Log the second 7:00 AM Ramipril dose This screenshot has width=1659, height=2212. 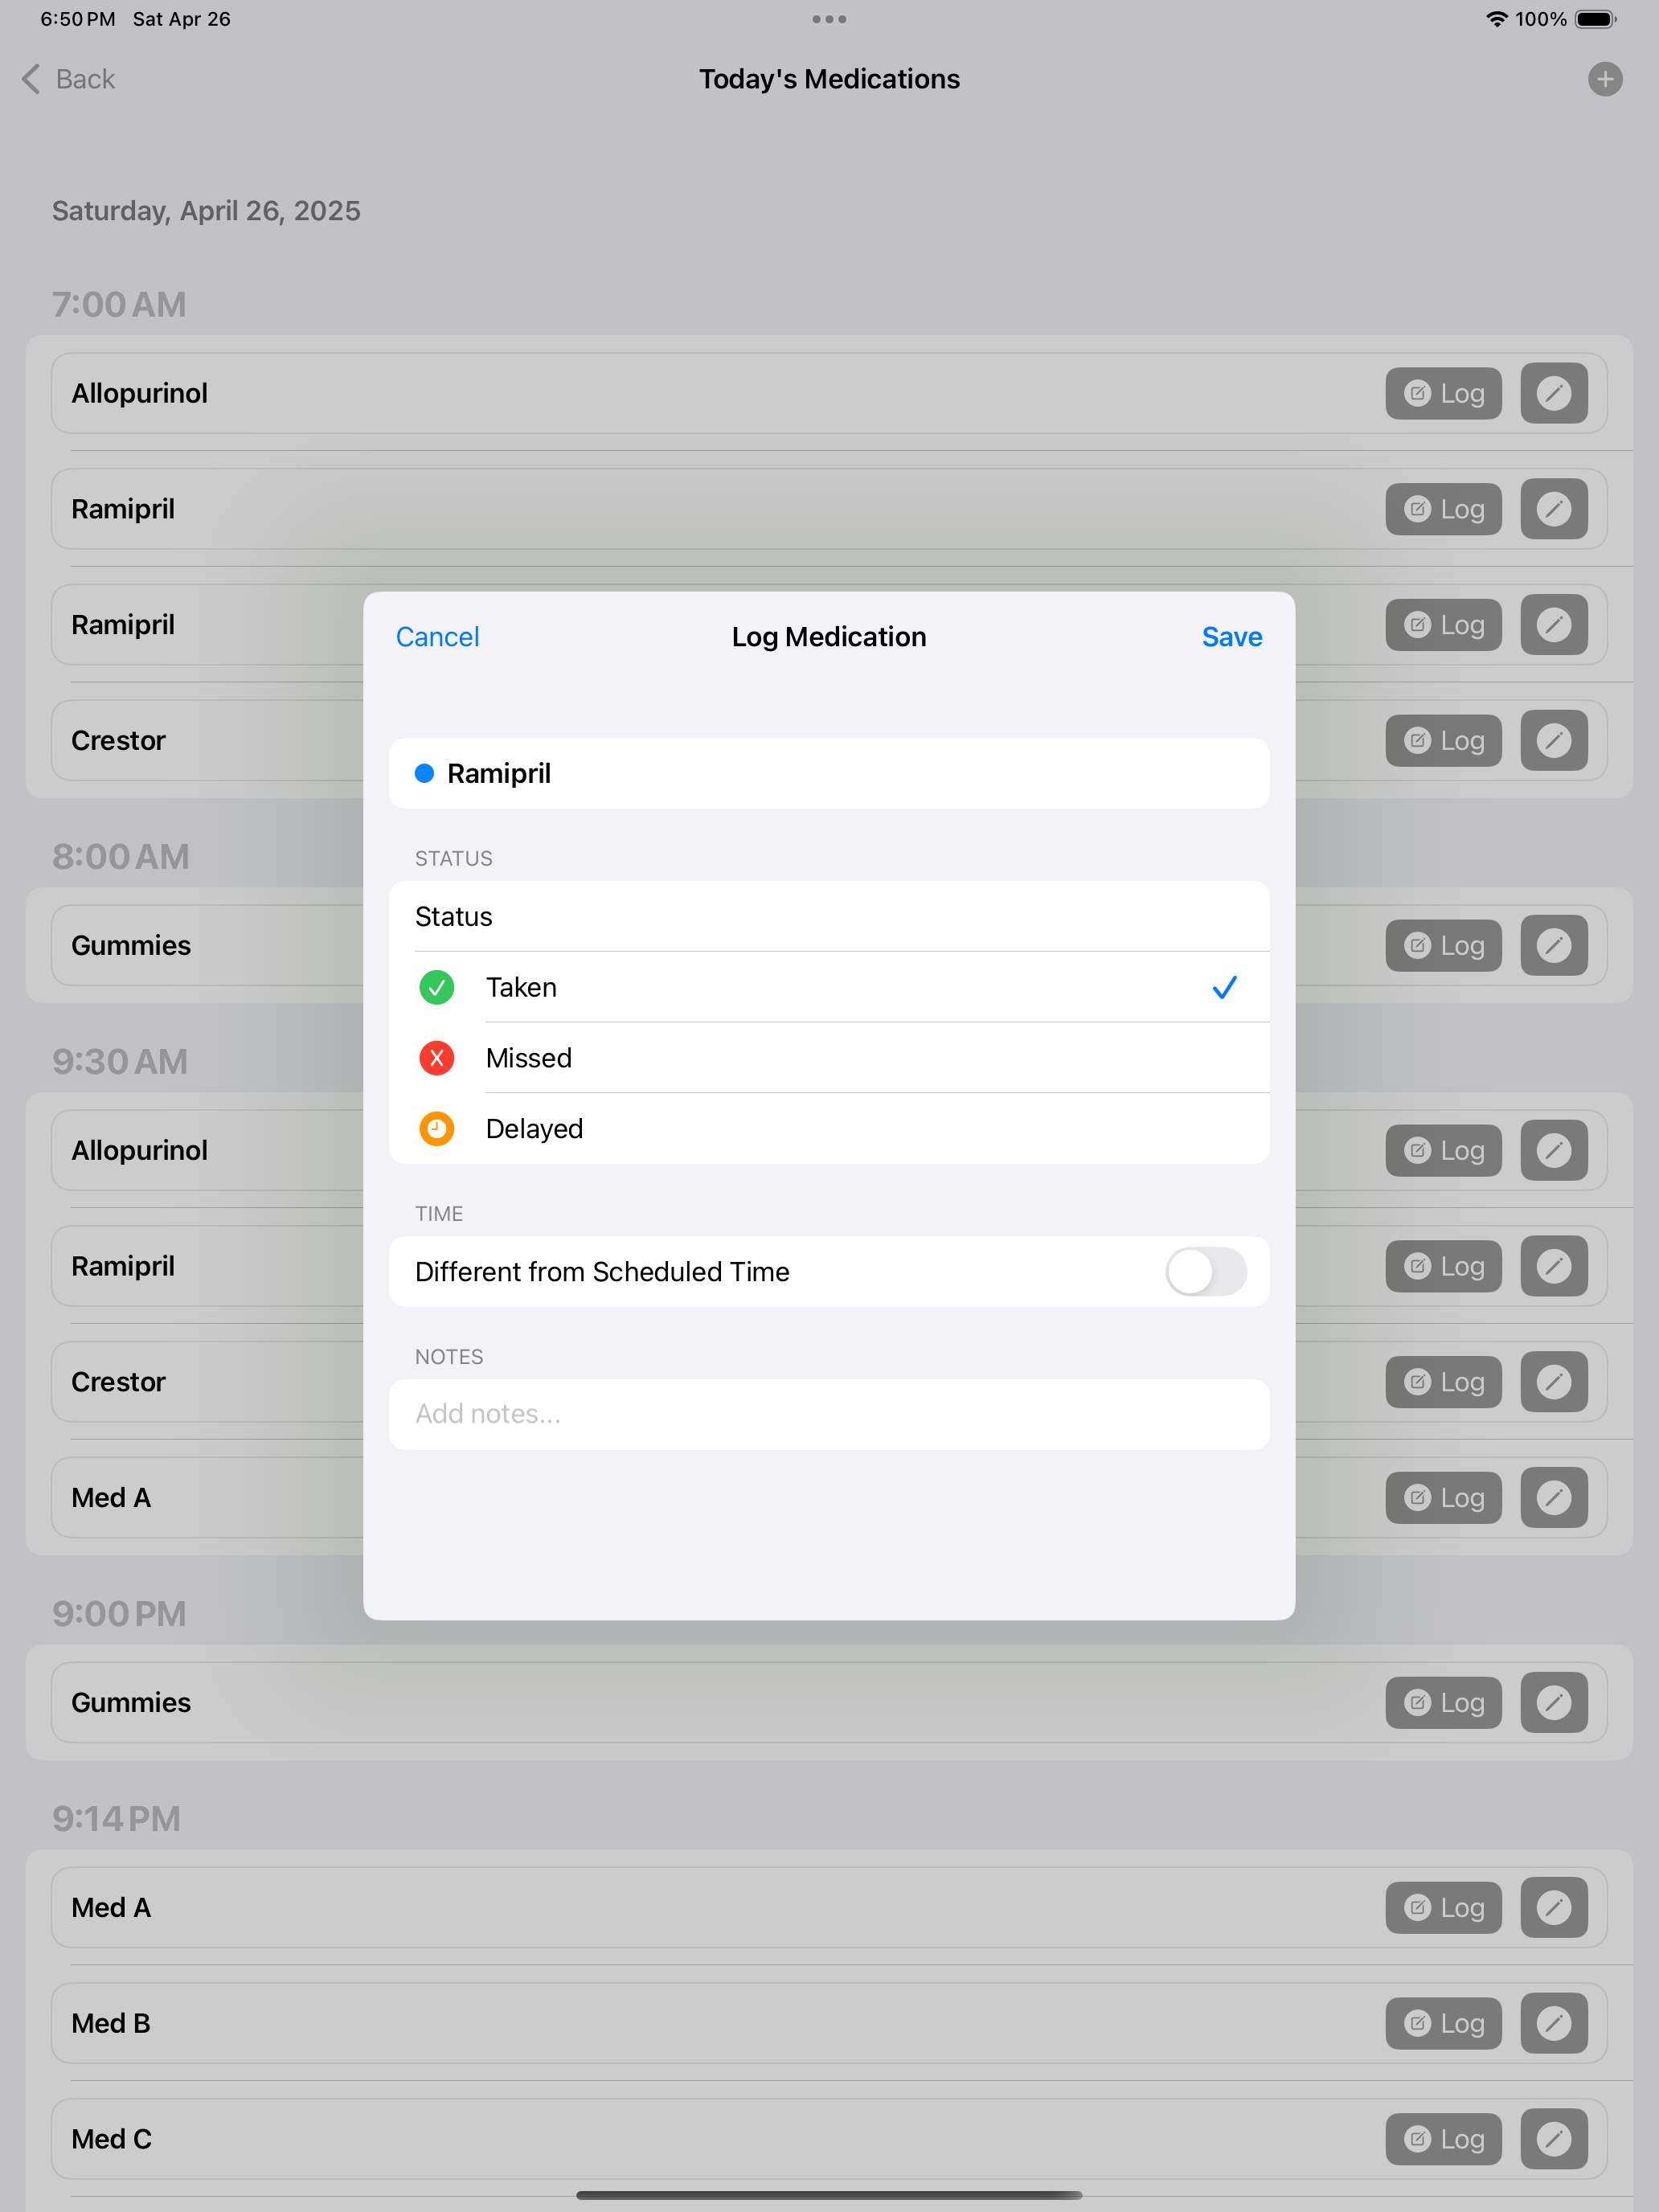[x=1443, y=625]
